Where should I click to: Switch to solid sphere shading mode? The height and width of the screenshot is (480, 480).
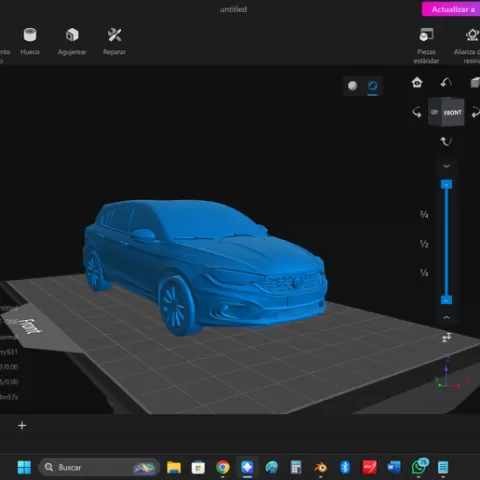[x=353, y=86]
